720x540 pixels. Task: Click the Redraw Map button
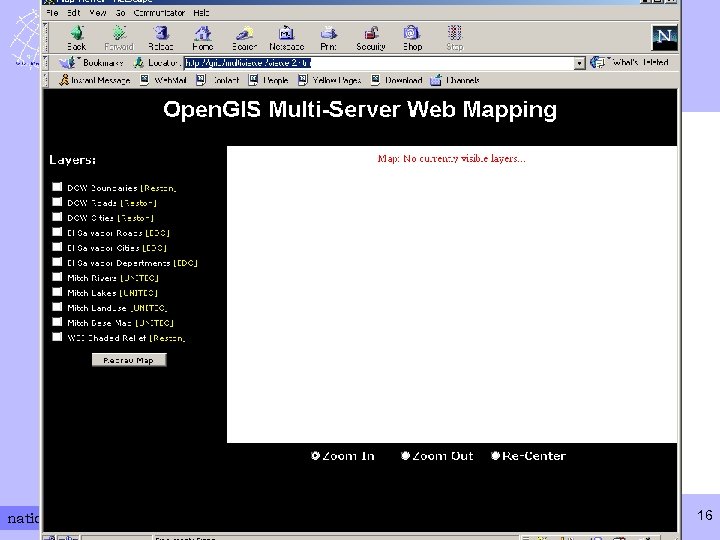(x=129, y=360)
